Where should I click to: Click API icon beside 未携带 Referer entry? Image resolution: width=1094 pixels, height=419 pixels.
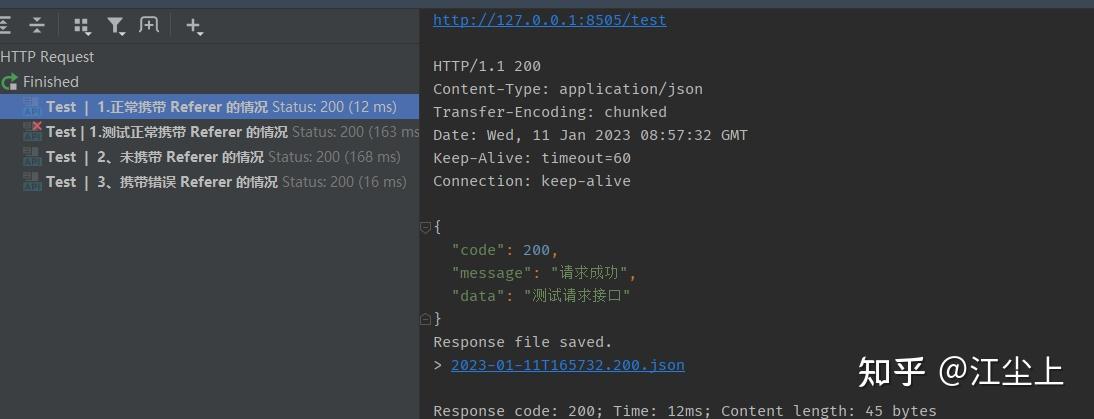point(32,157)
